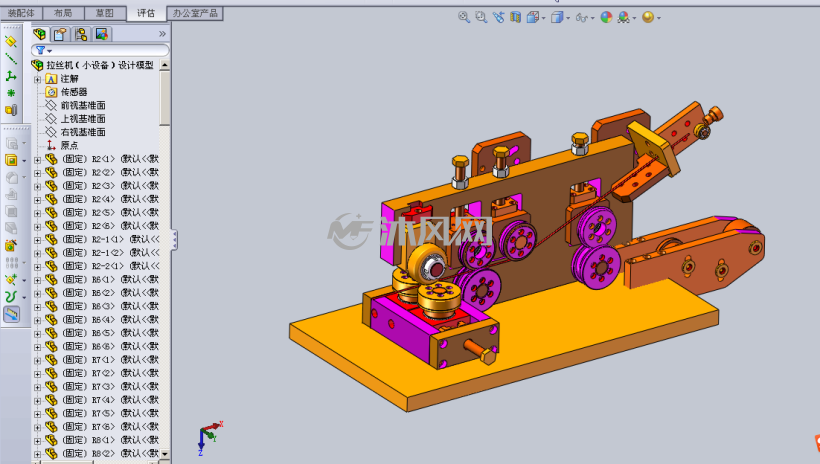Viewport: 820px width, 464px height.
Task: Click the Section View icon
Action: 516,17
